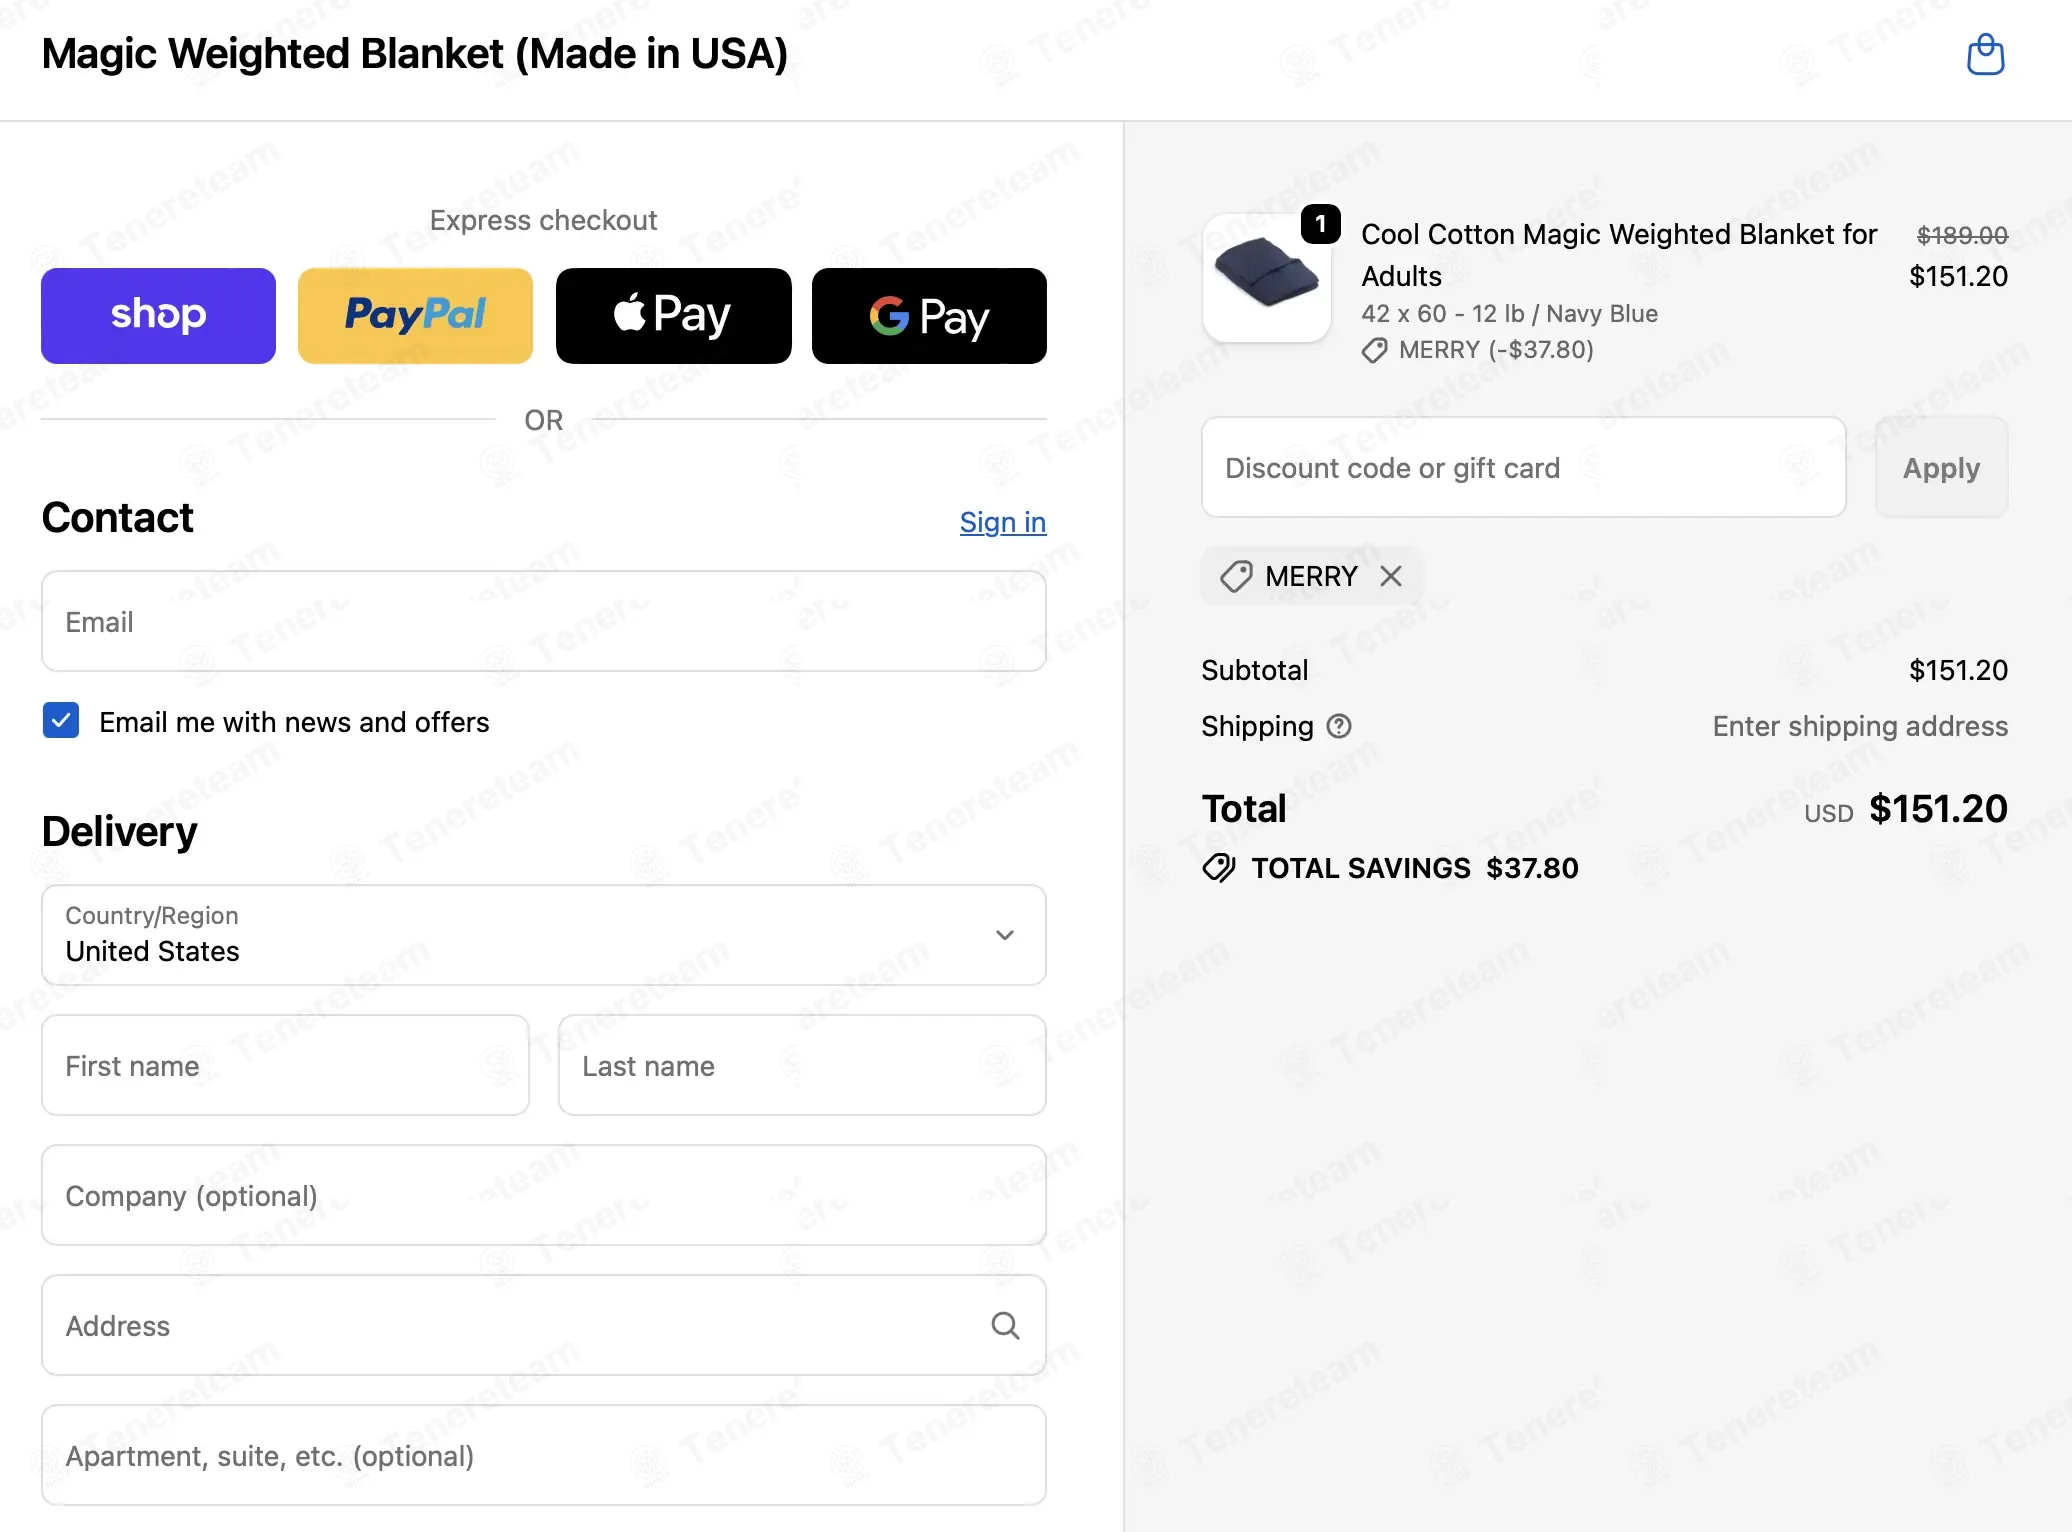
Task: Uncheck email me with news and offers
Action: 61,720
